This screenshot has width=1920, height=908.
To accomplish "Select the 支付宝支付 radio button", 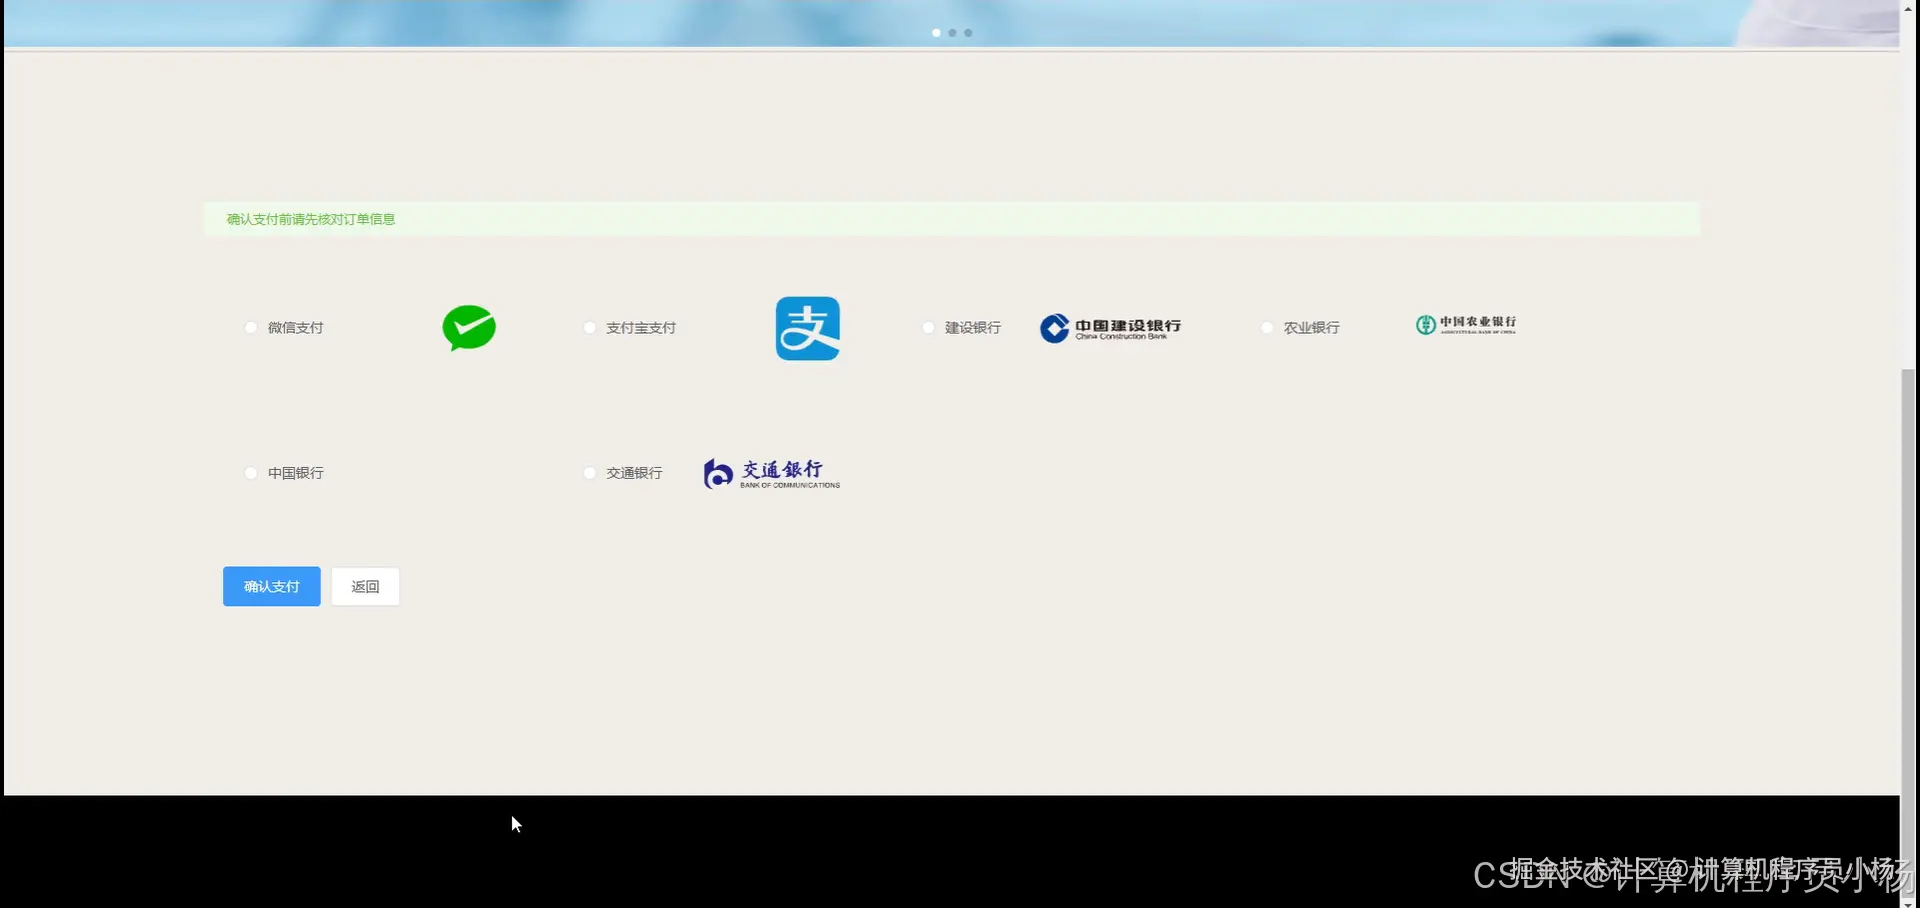I will (589, 327).
